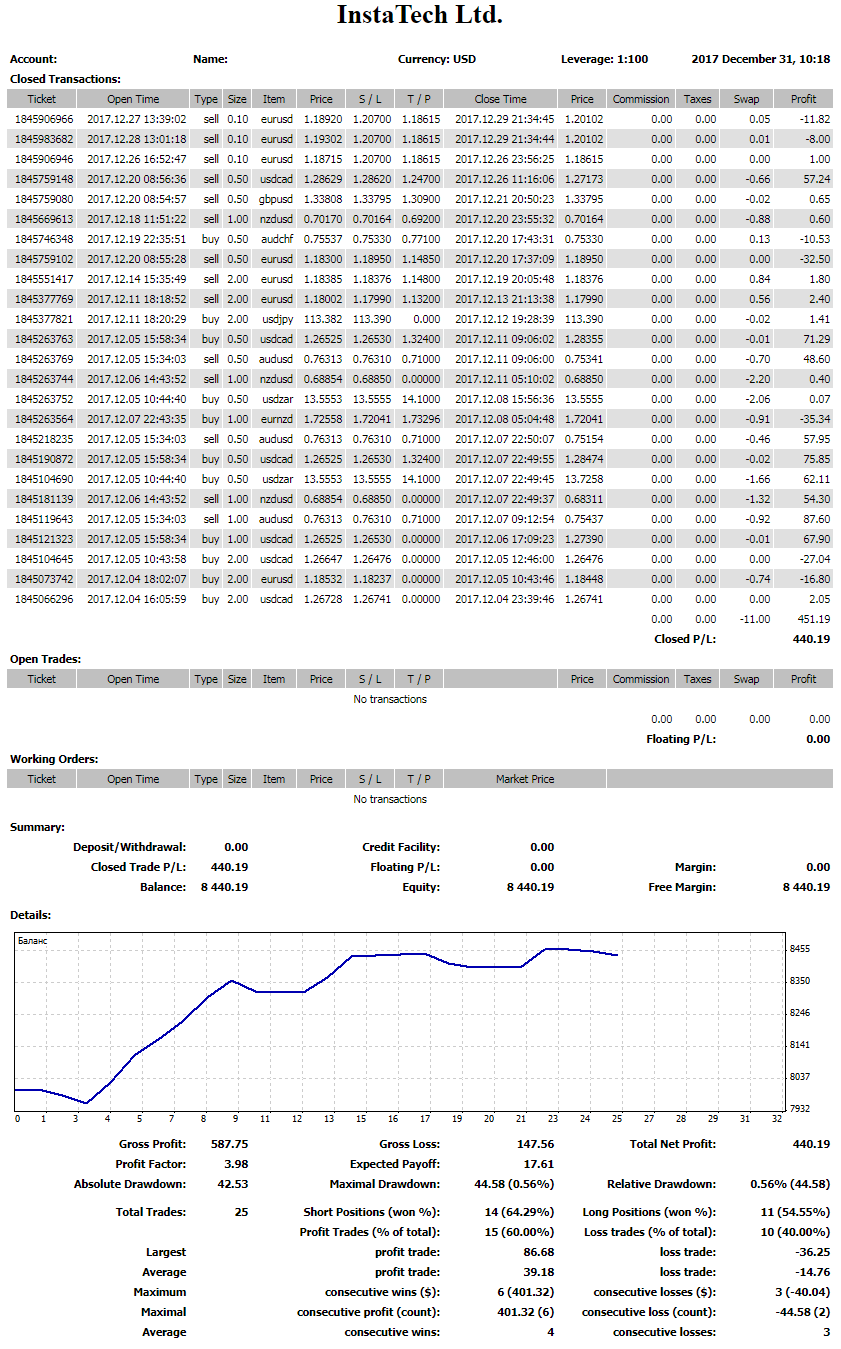Viewport: 841px width, 1349px height.
Task: Select short positions value 14 (64.29%)
Action: tap(520, 1212)
